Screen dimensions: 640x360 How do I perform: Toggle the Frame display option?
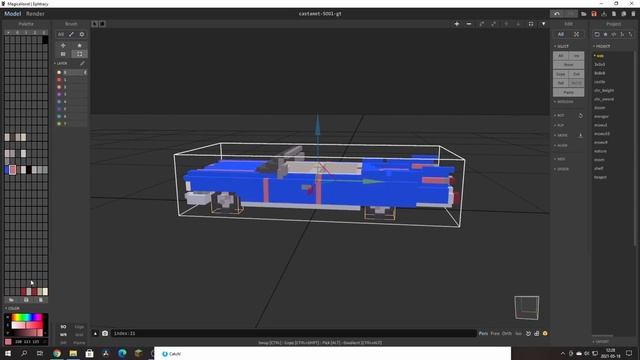79,343
